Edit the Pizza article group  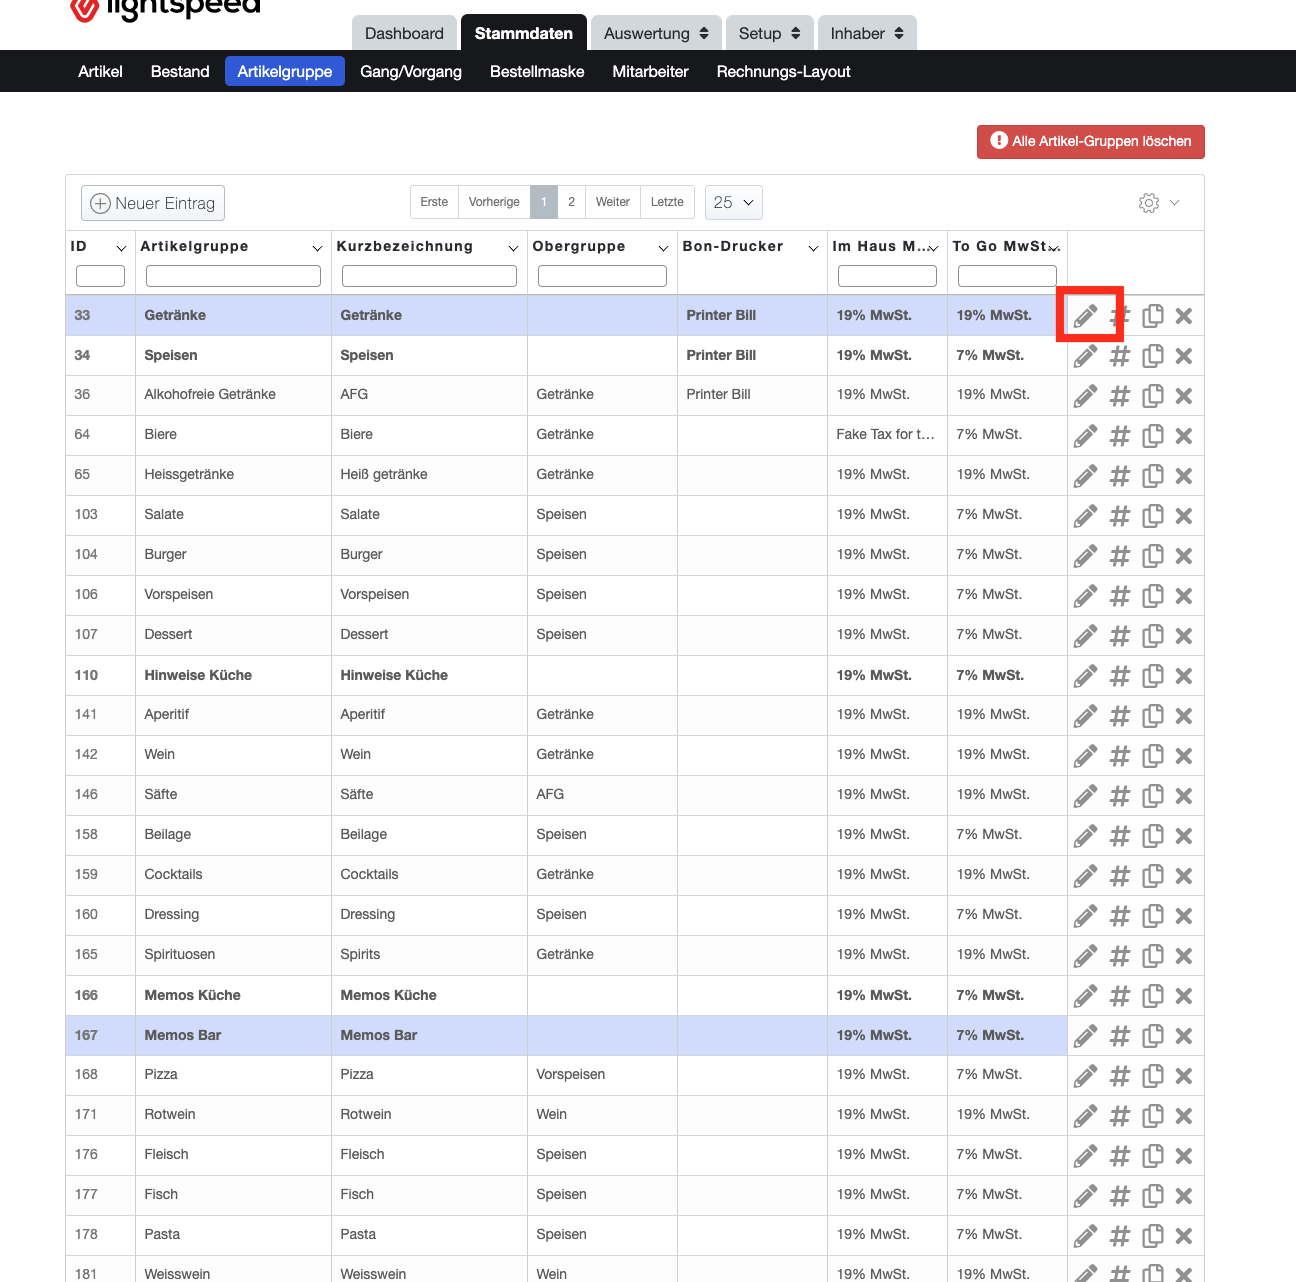[1086, 1076]
